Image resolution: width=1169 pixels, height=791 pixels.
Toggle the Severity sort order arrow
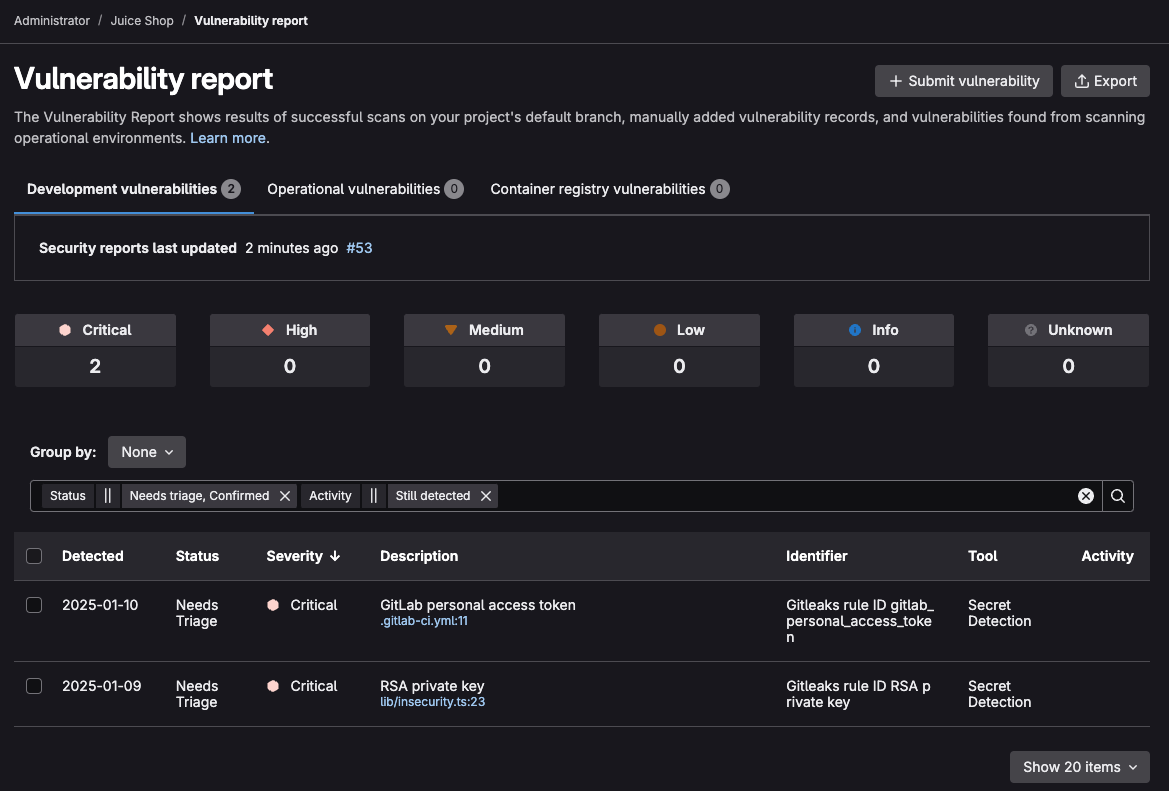(334, 556)
